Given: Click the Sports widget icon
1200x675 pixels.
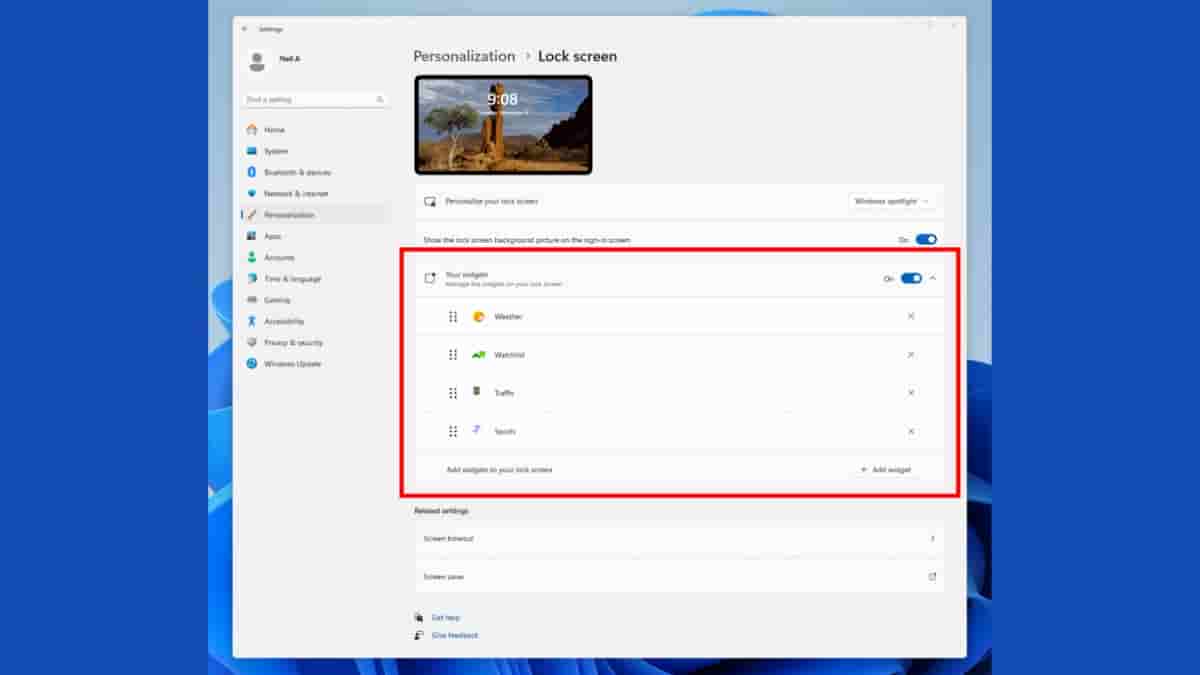Looking at the screenshot, I should (477, 430).
